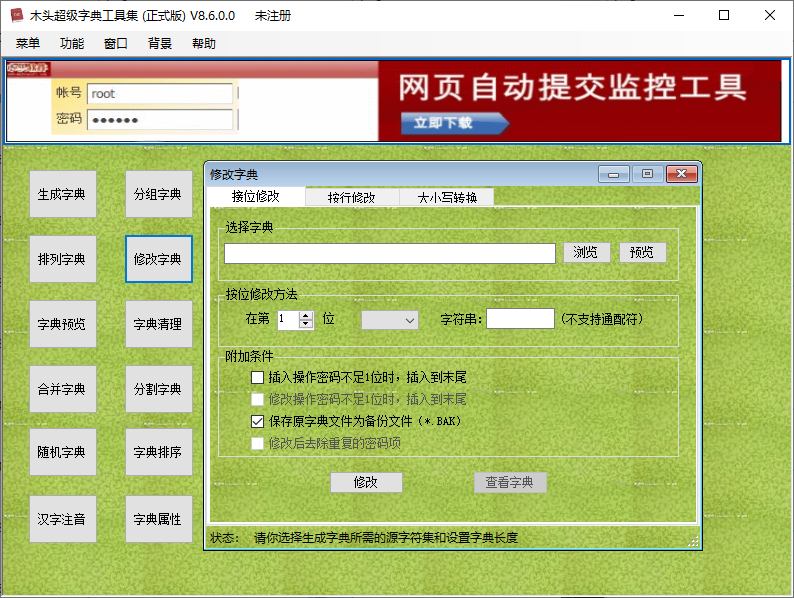
Task: Open the 汉字注音 tool
Action: (62, 519)
